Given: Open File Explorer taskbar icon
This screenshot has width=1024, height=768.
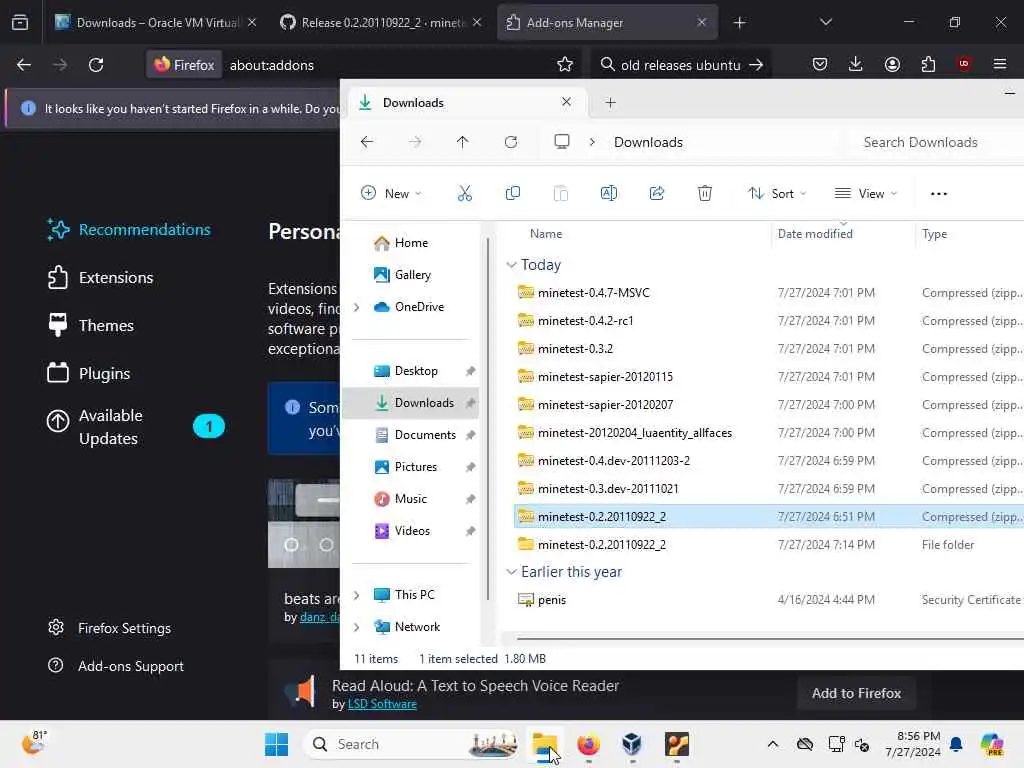Looking at the screenshot, I should click(x=545, y=744).
